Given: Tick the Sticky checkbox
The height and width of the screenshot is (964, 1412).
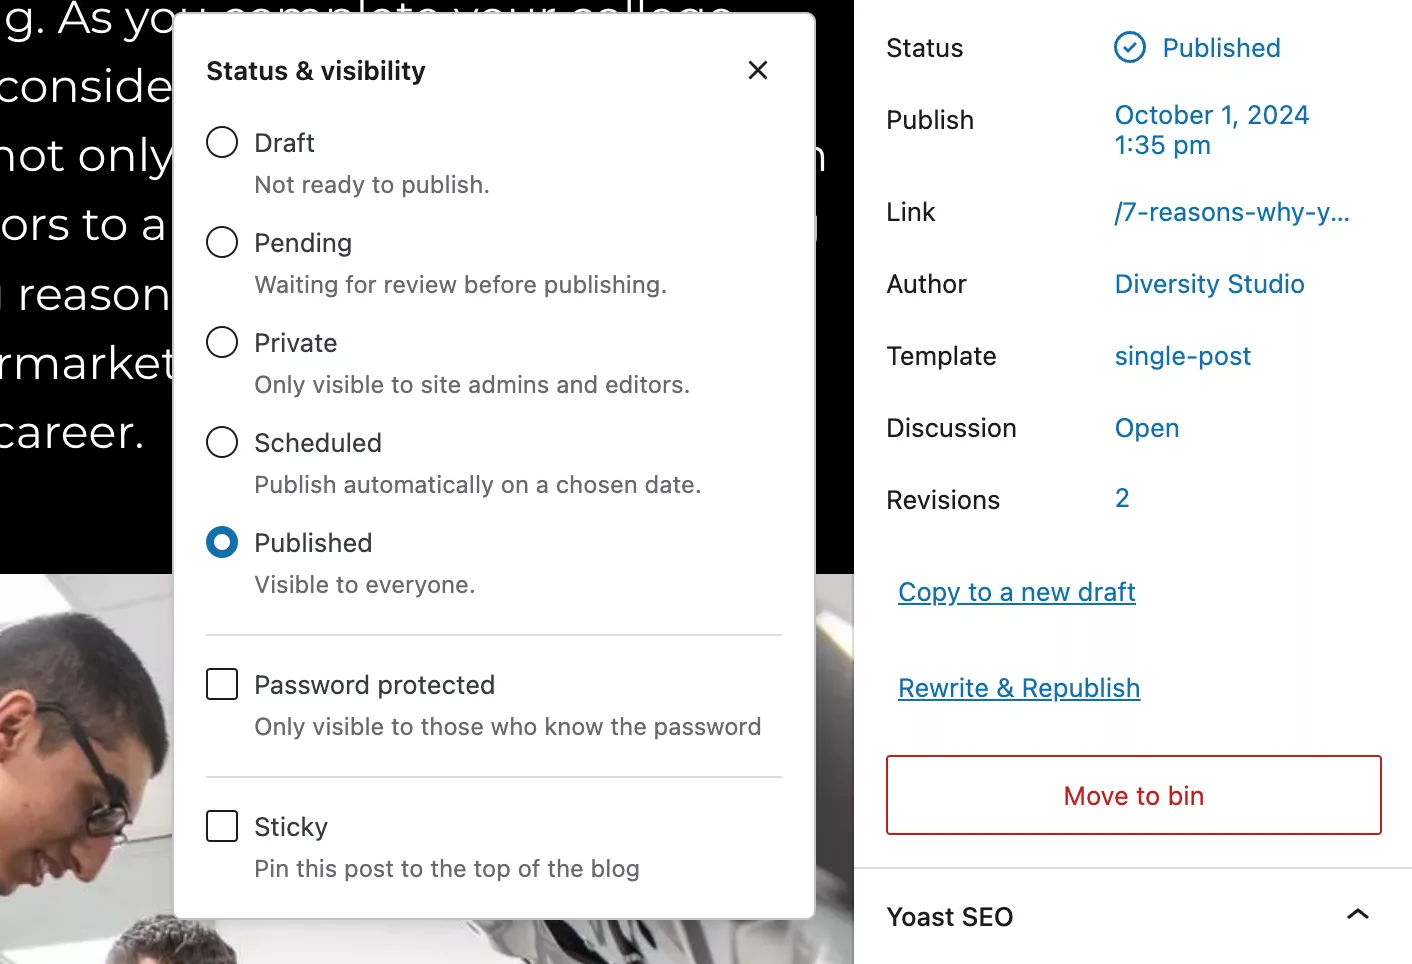Looking at the screenshot, I should (x=222, y=826).
